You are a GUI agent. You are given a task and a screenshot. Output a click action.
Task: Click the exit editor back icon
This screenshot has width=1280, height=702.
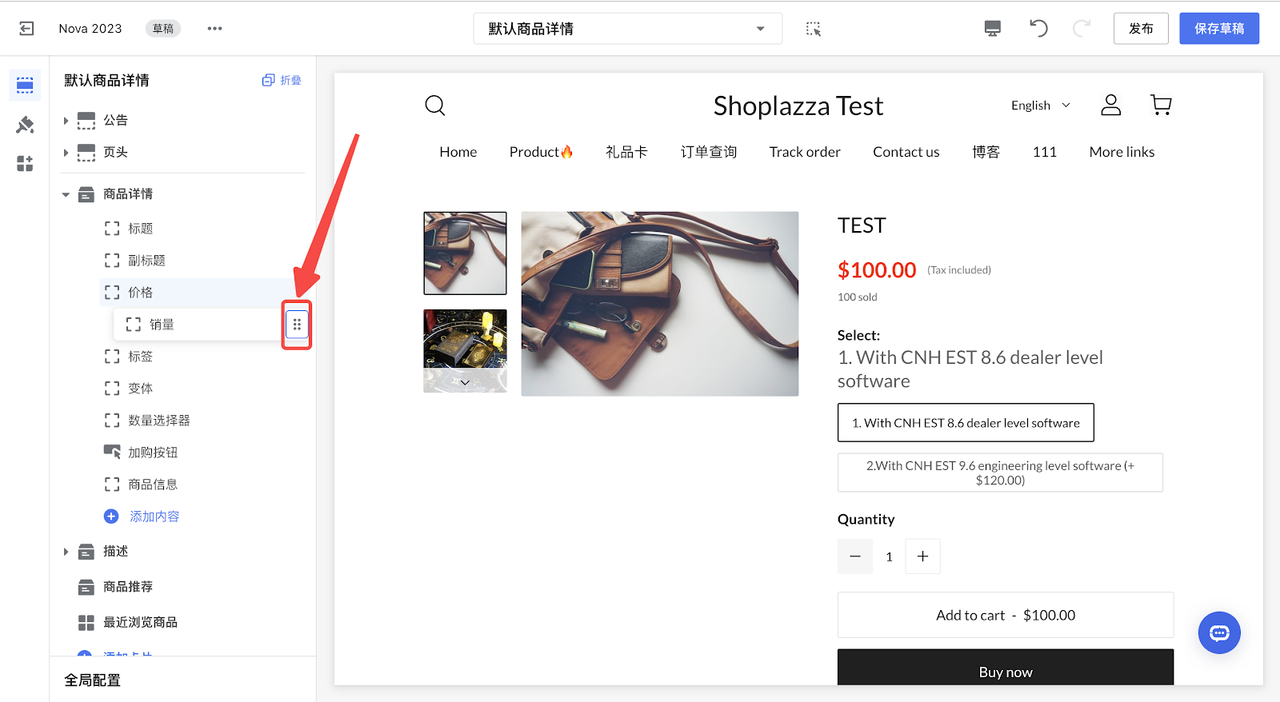(x=27, y=28)
